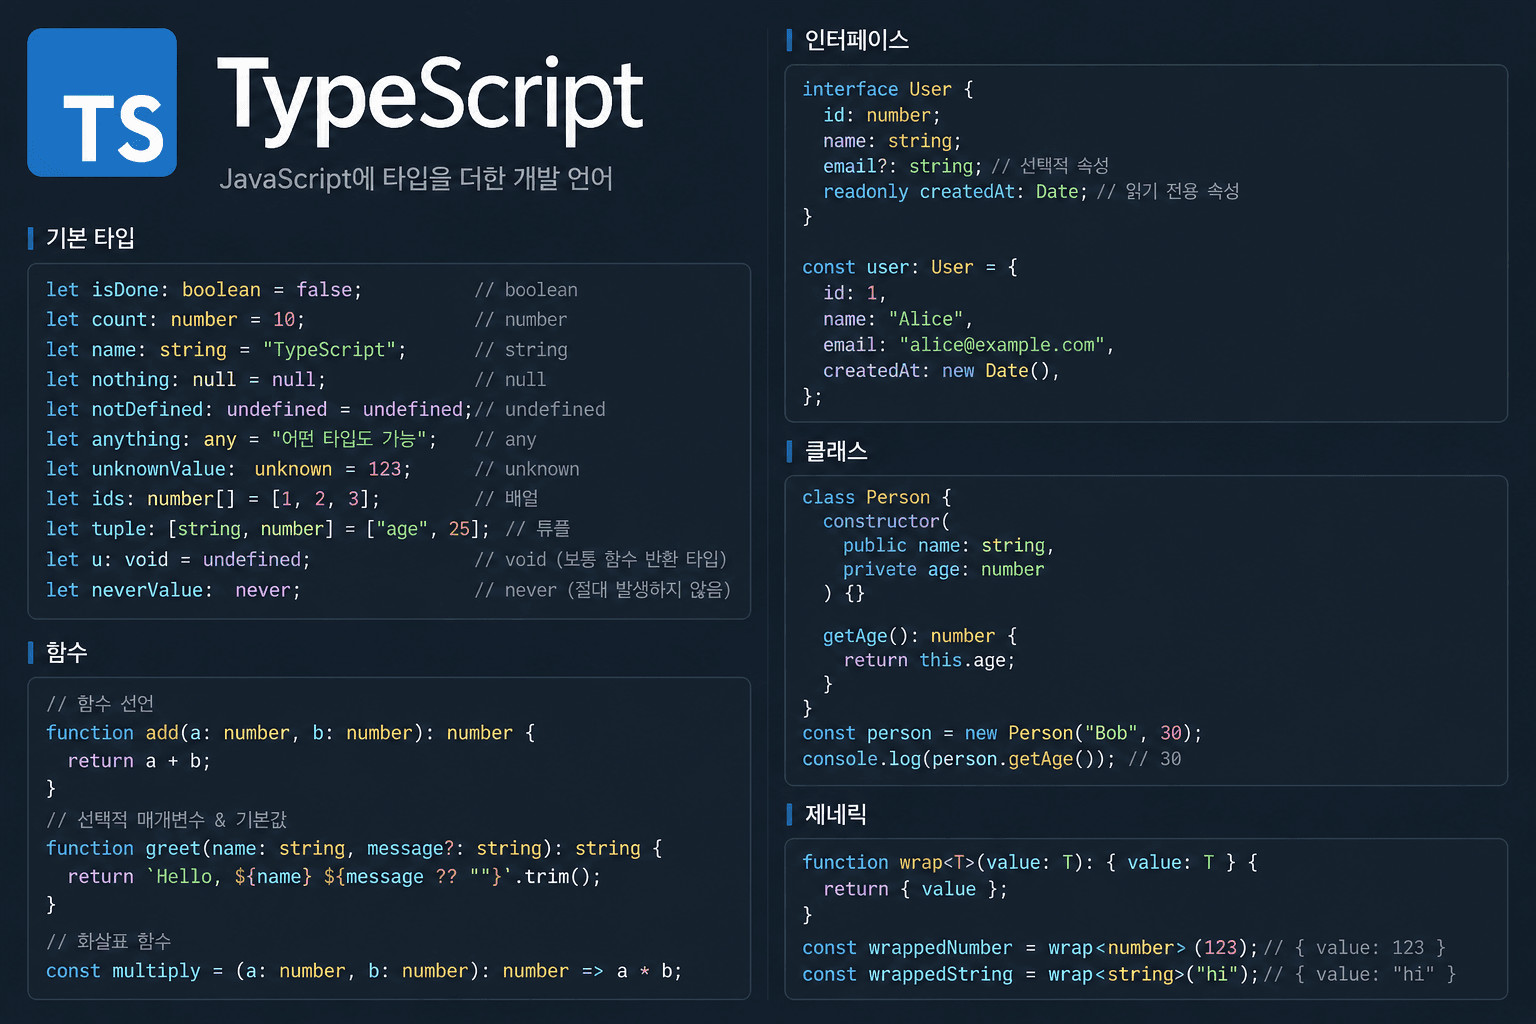This screenshot has height=1024, width=1536.
Task: Click the "return { value };" statement
Action: 915,889
